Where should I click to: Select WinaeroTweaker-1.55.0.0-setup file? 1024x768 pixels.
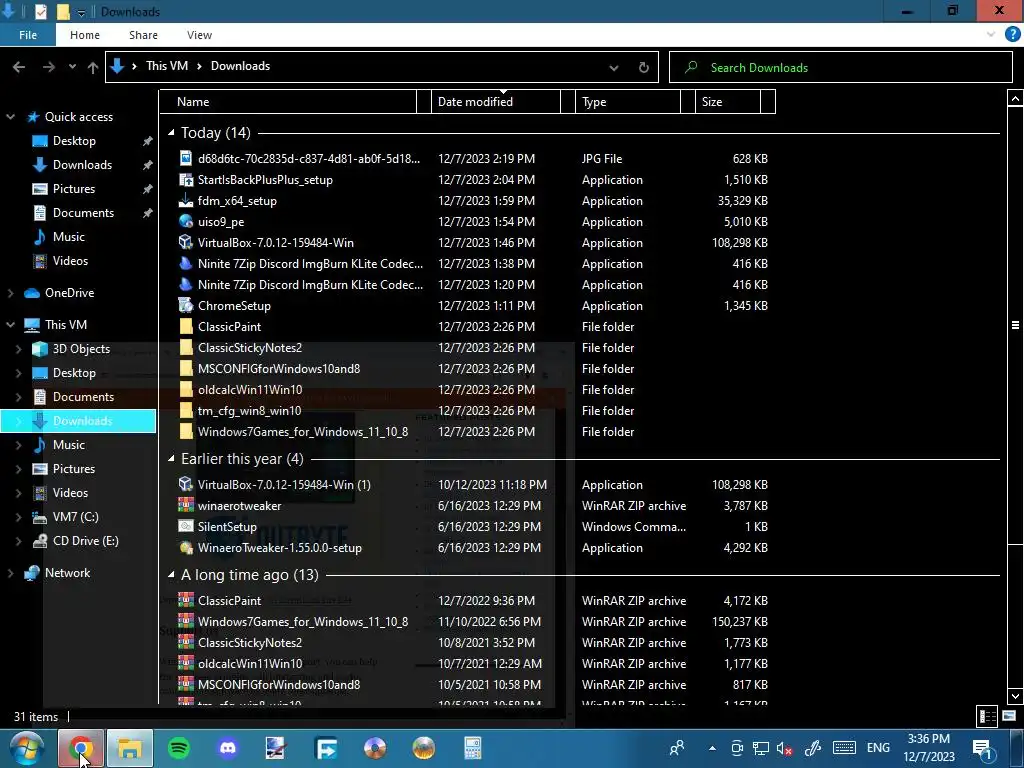(280, 547)
